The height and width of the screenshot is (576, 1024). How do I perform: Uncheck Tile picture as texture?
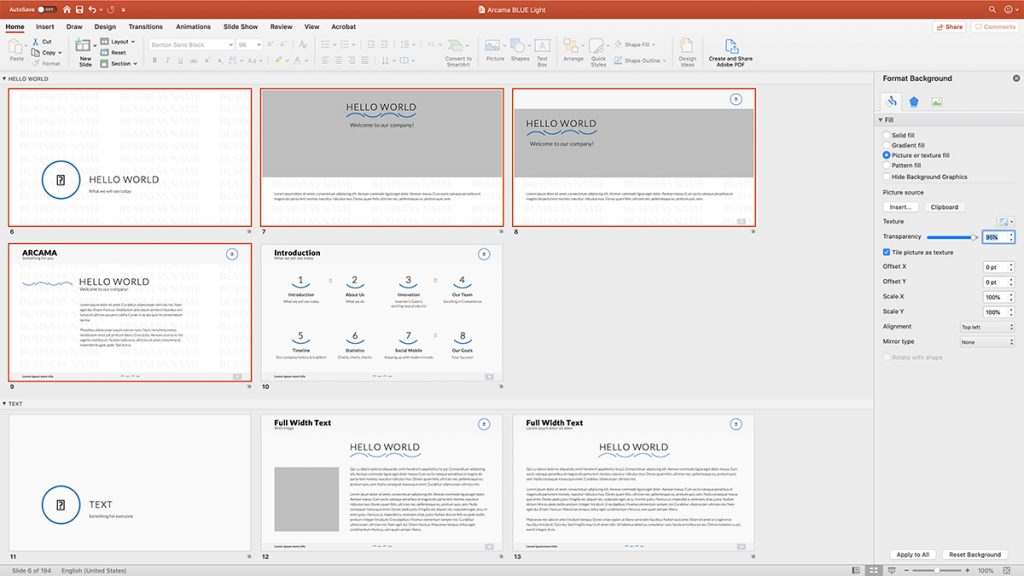[x=886, y=252]
